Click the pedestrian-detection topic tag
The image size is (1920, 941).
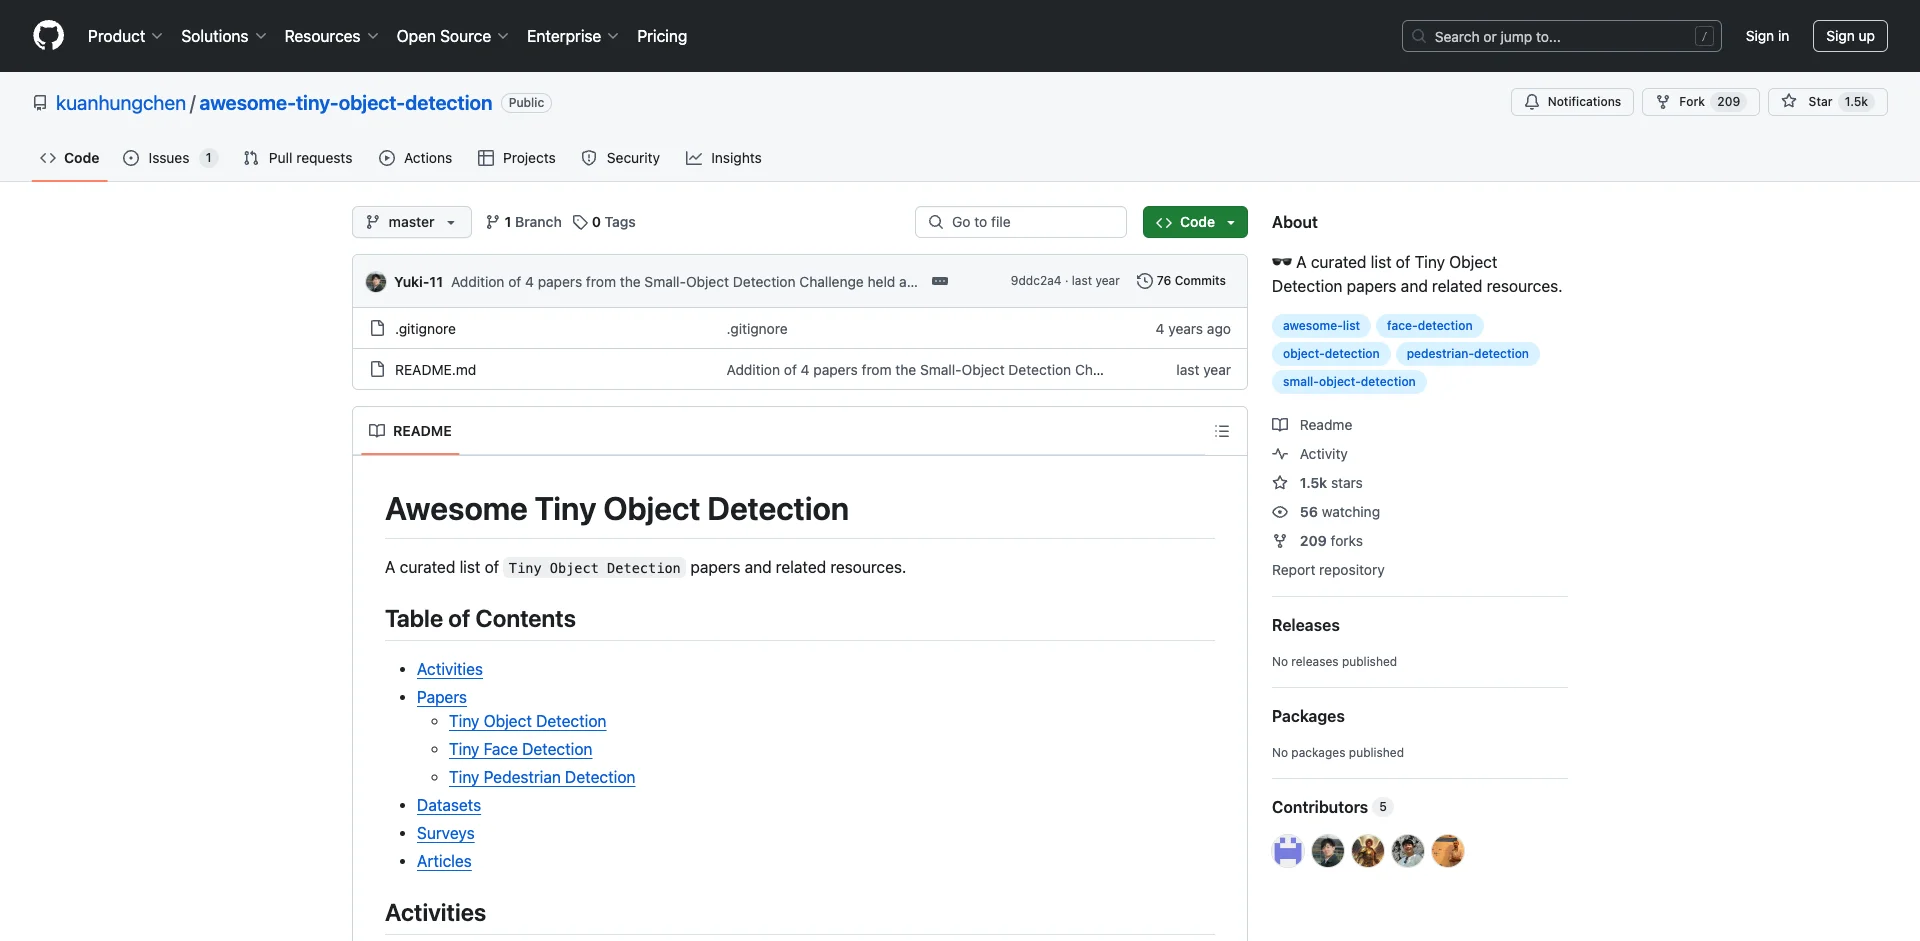point(1467,354)
